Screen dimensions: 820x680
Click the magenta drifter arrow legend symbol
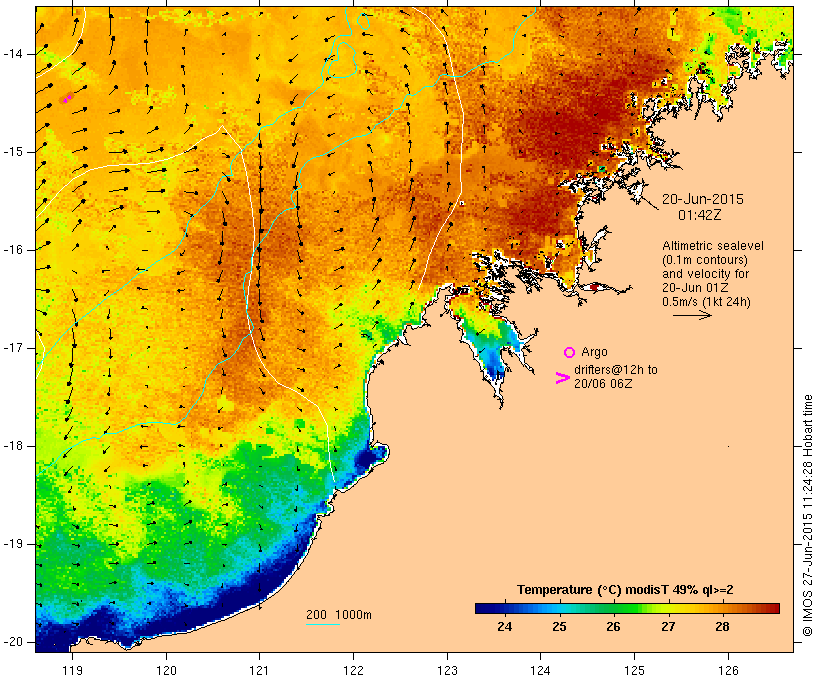point(562,378)
